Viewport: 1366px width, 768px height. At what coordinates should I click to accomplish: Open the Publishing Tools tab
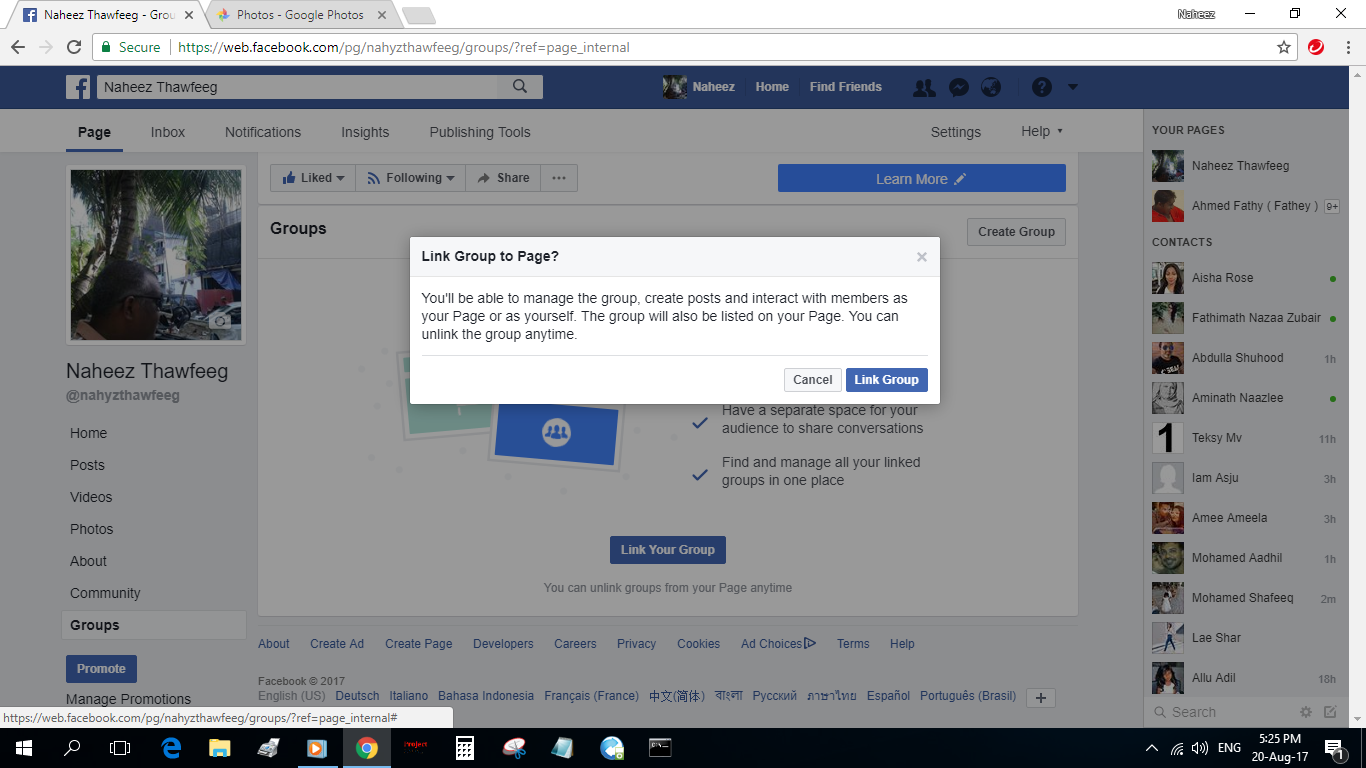(x=480, y=132)
